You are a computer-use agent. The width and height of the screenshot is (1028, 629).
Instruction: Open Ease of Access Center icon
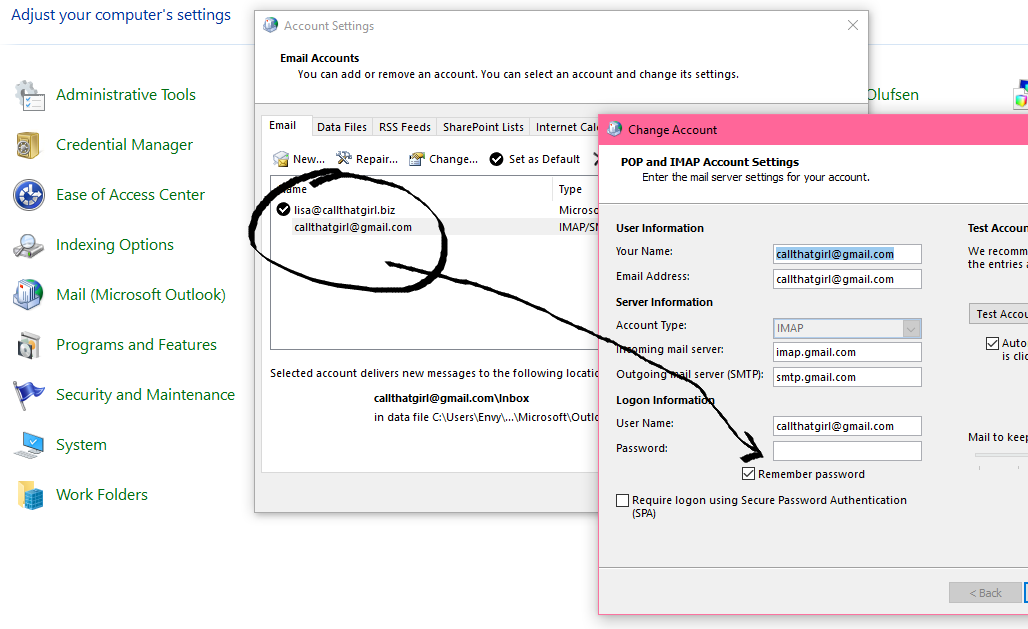click(x=29, y=195)
